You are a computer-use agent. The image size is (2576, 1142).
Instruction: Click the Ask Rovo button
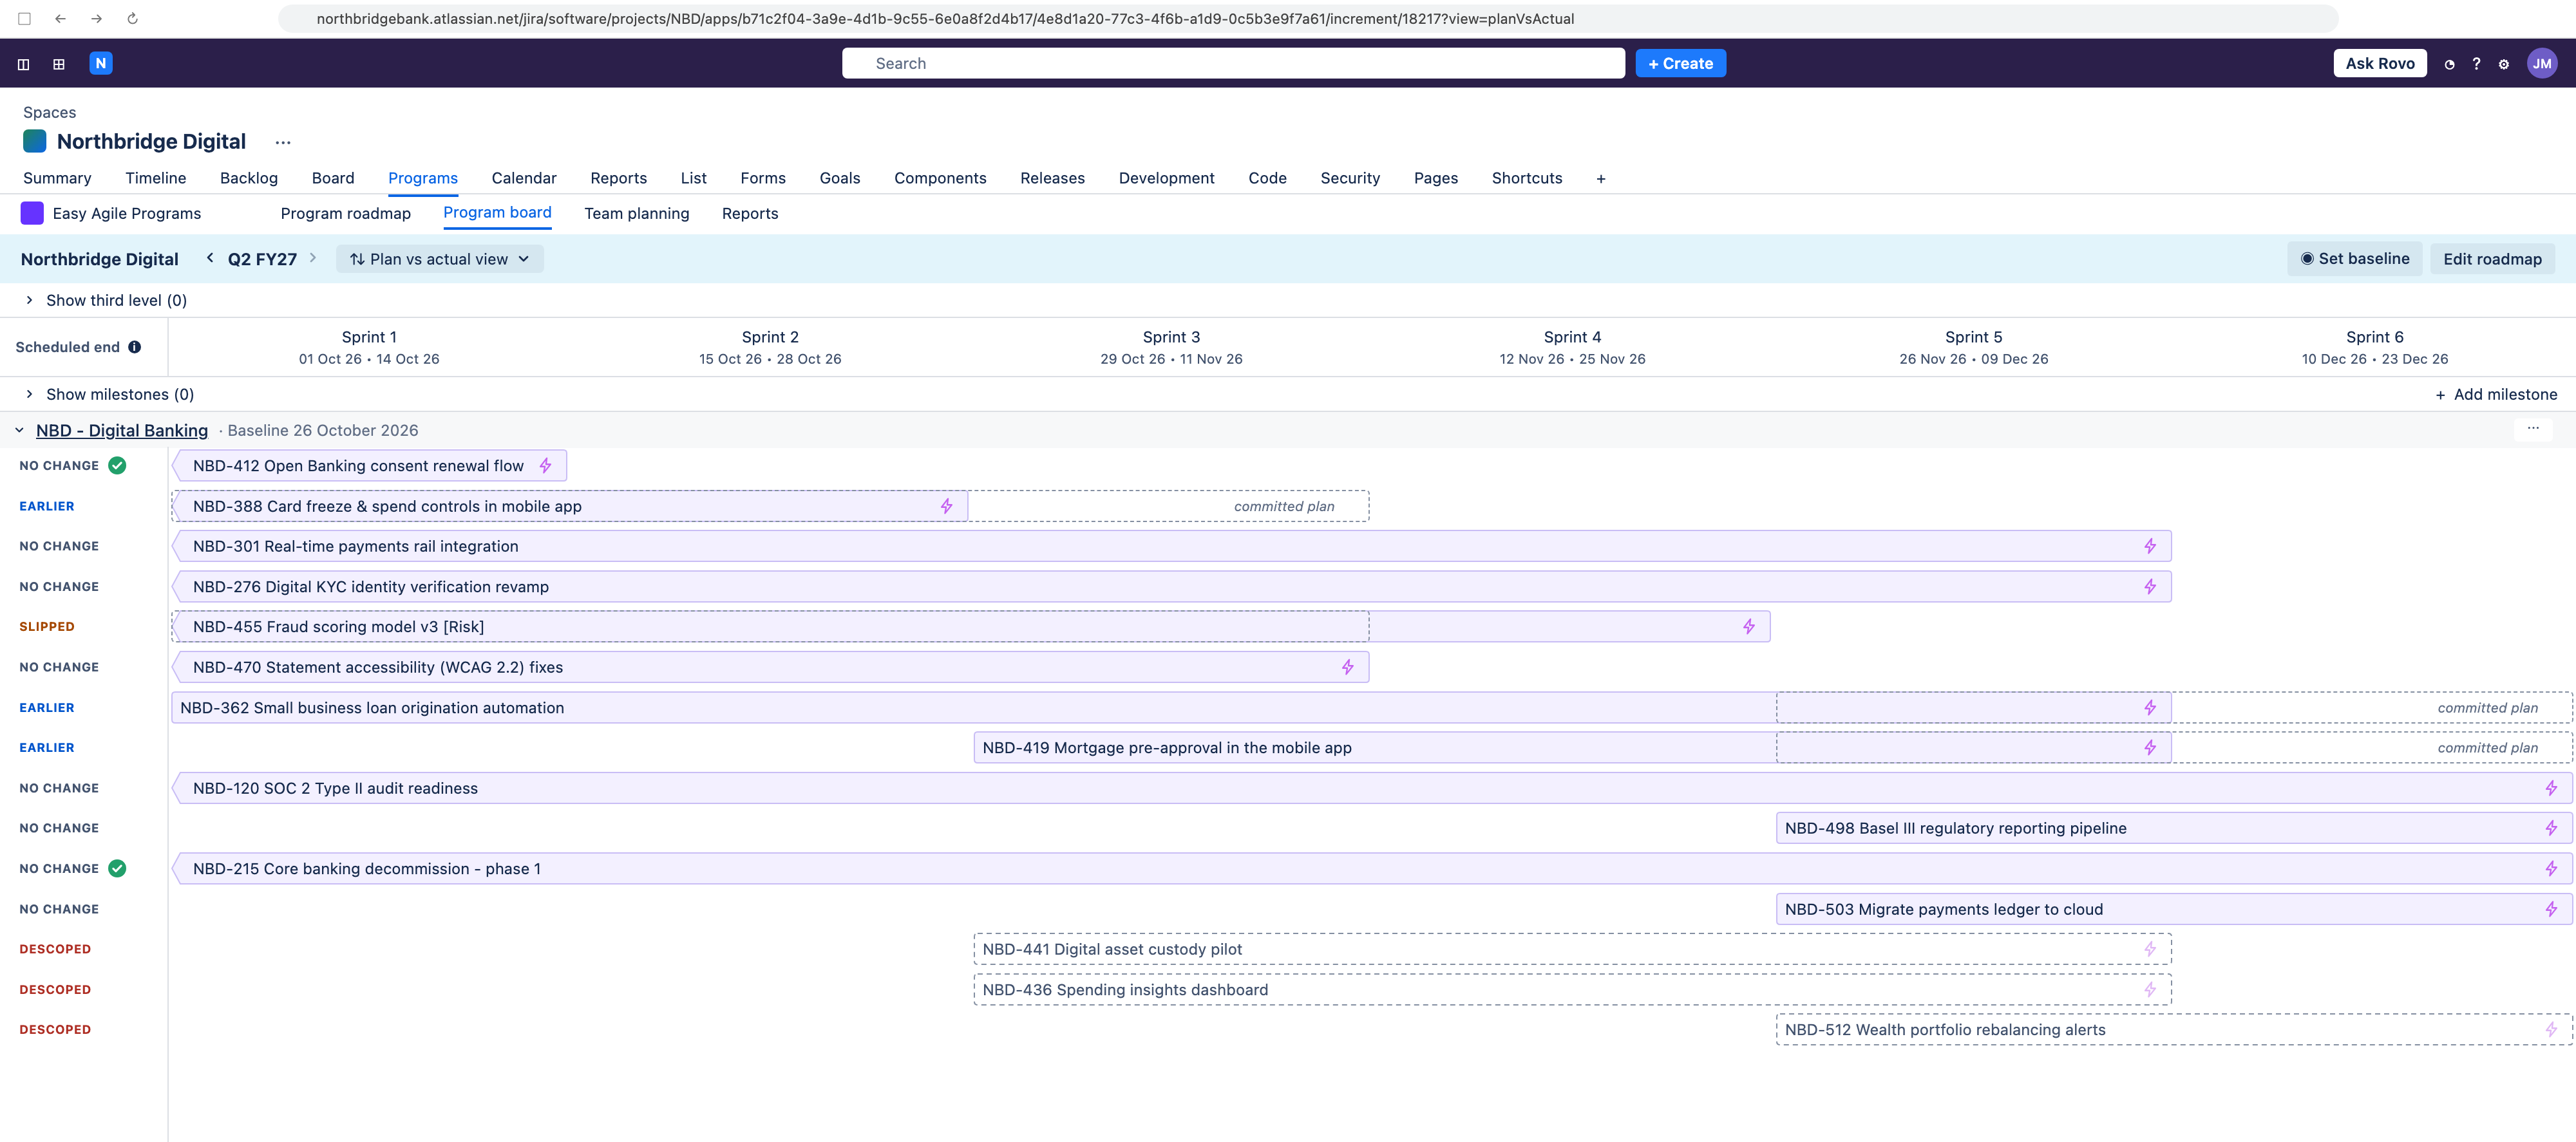[x=2379, y=63]
